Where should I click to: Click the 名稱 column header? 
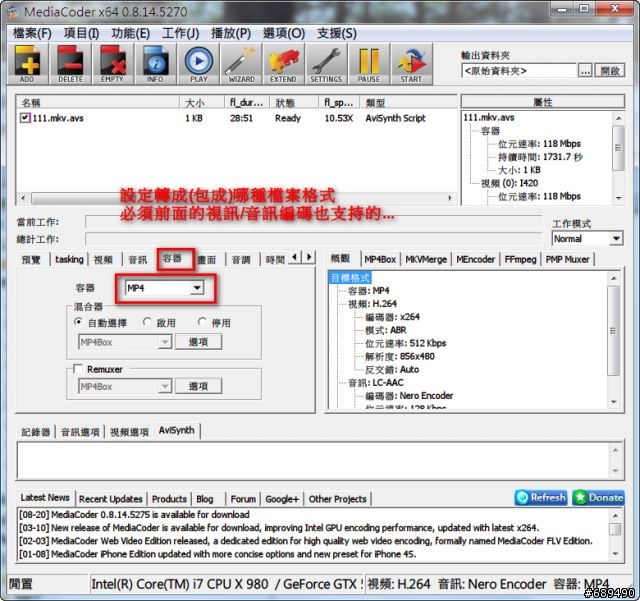tap(98, 102)
